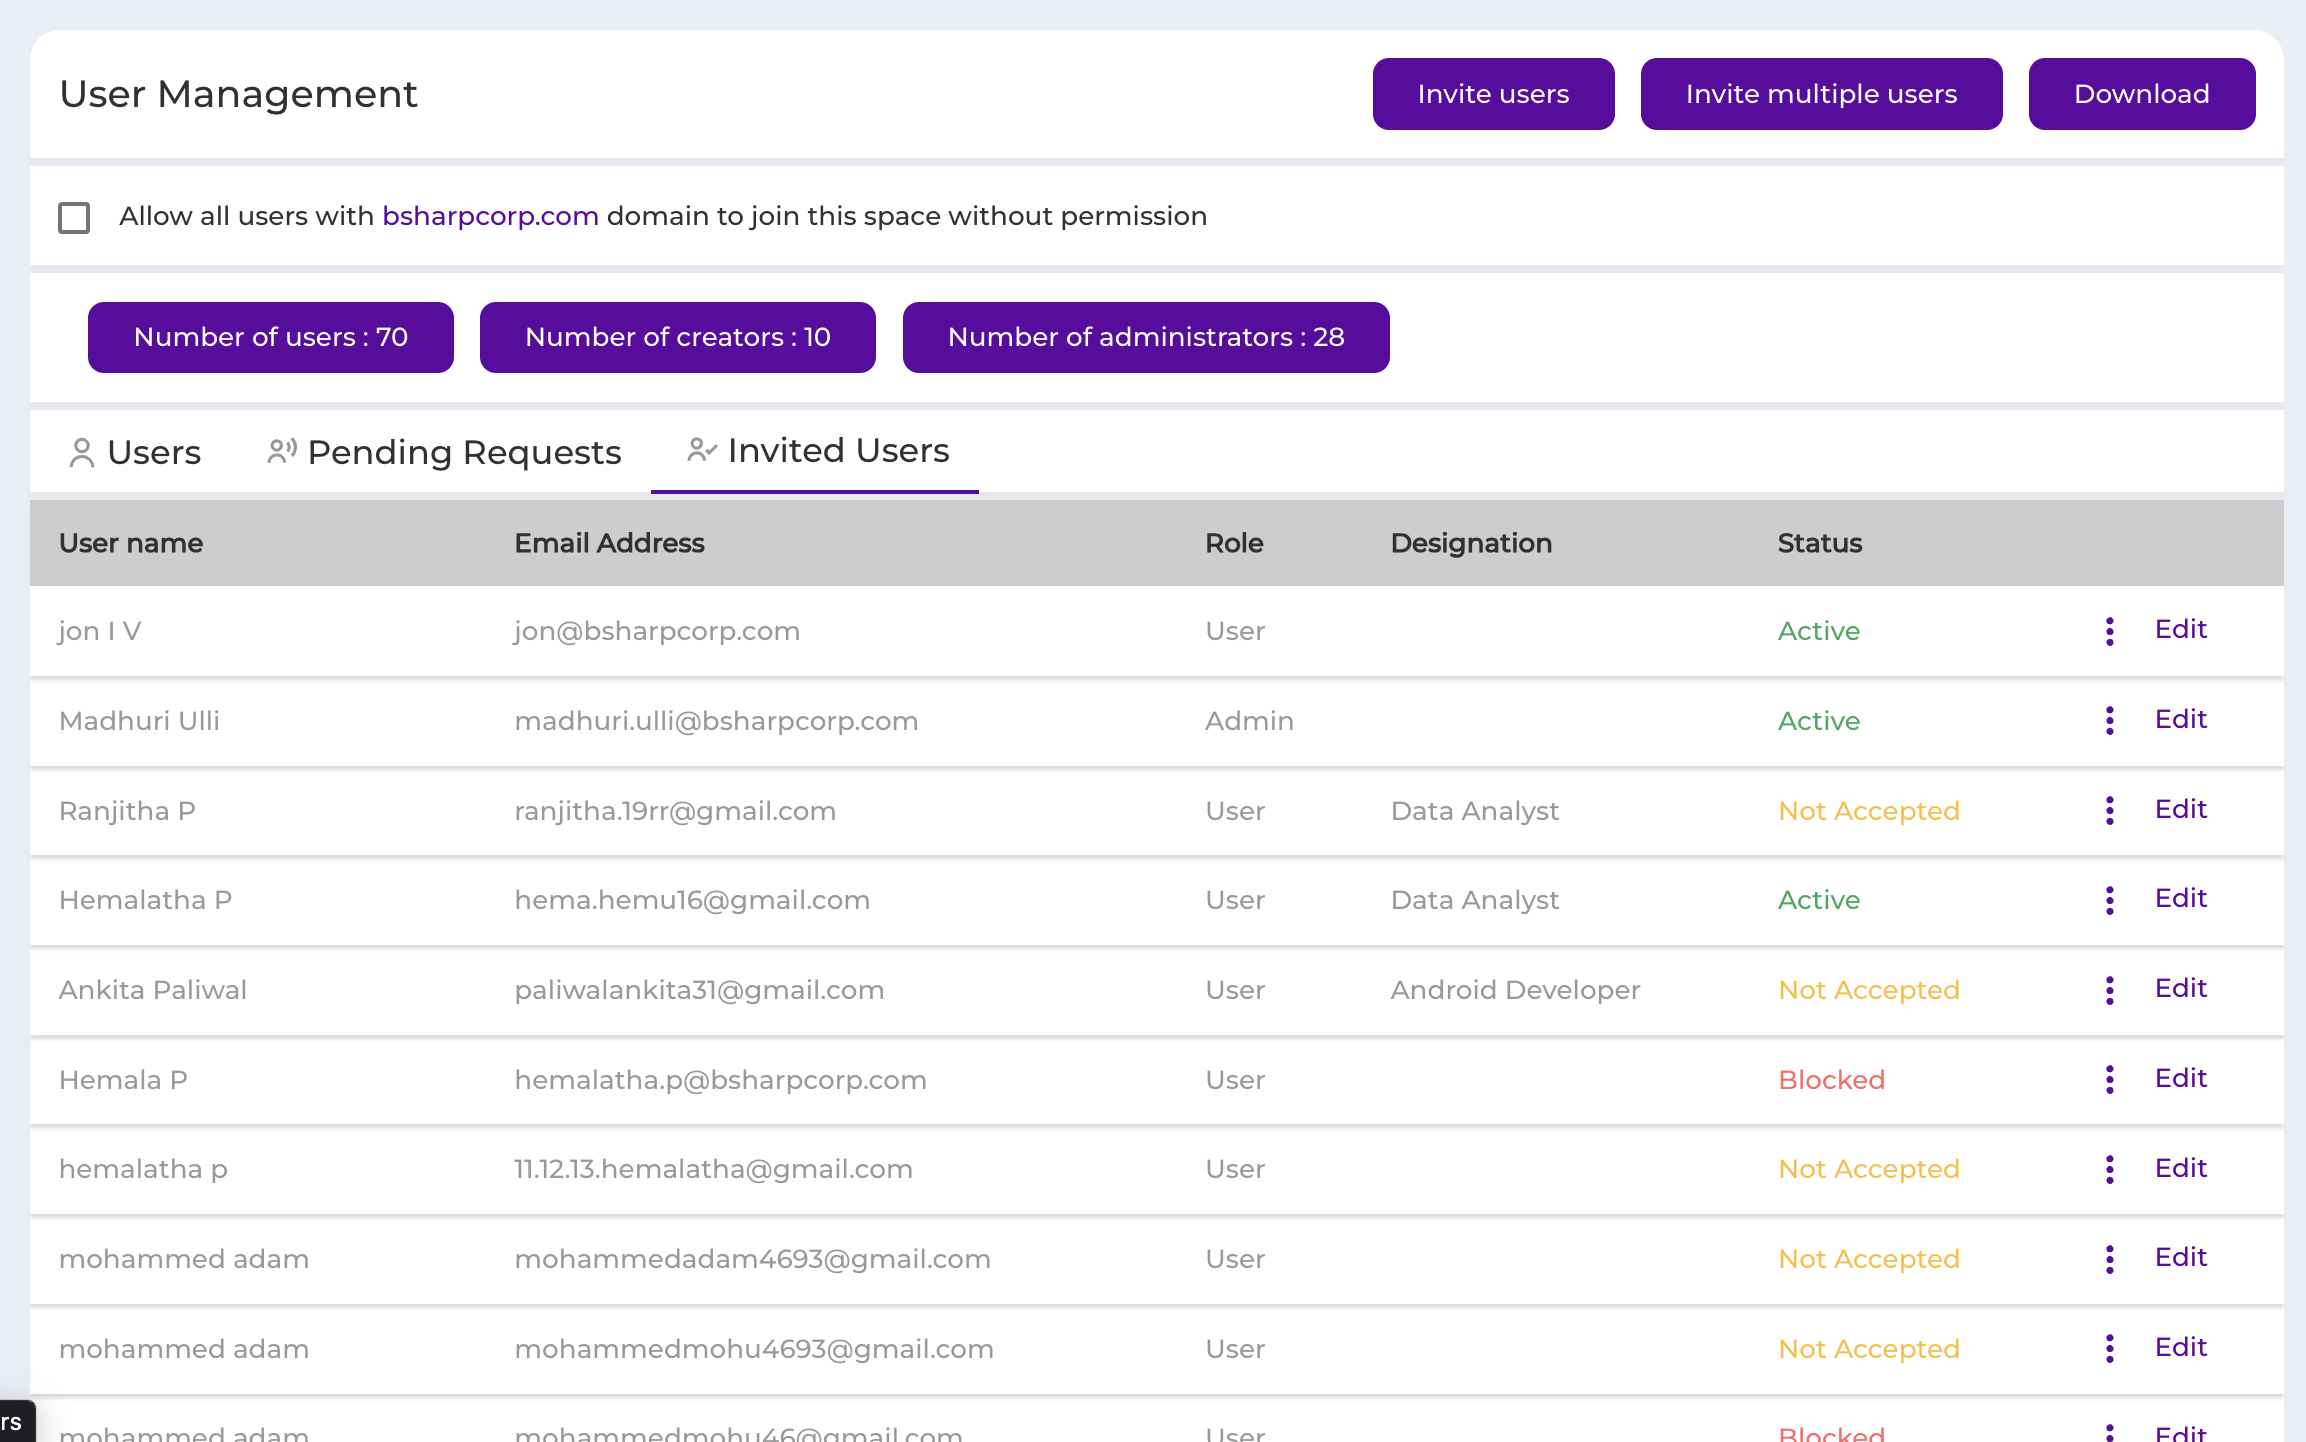Select the Invited Users tab
This screenshot has height=1442, width=2306.
817,451
